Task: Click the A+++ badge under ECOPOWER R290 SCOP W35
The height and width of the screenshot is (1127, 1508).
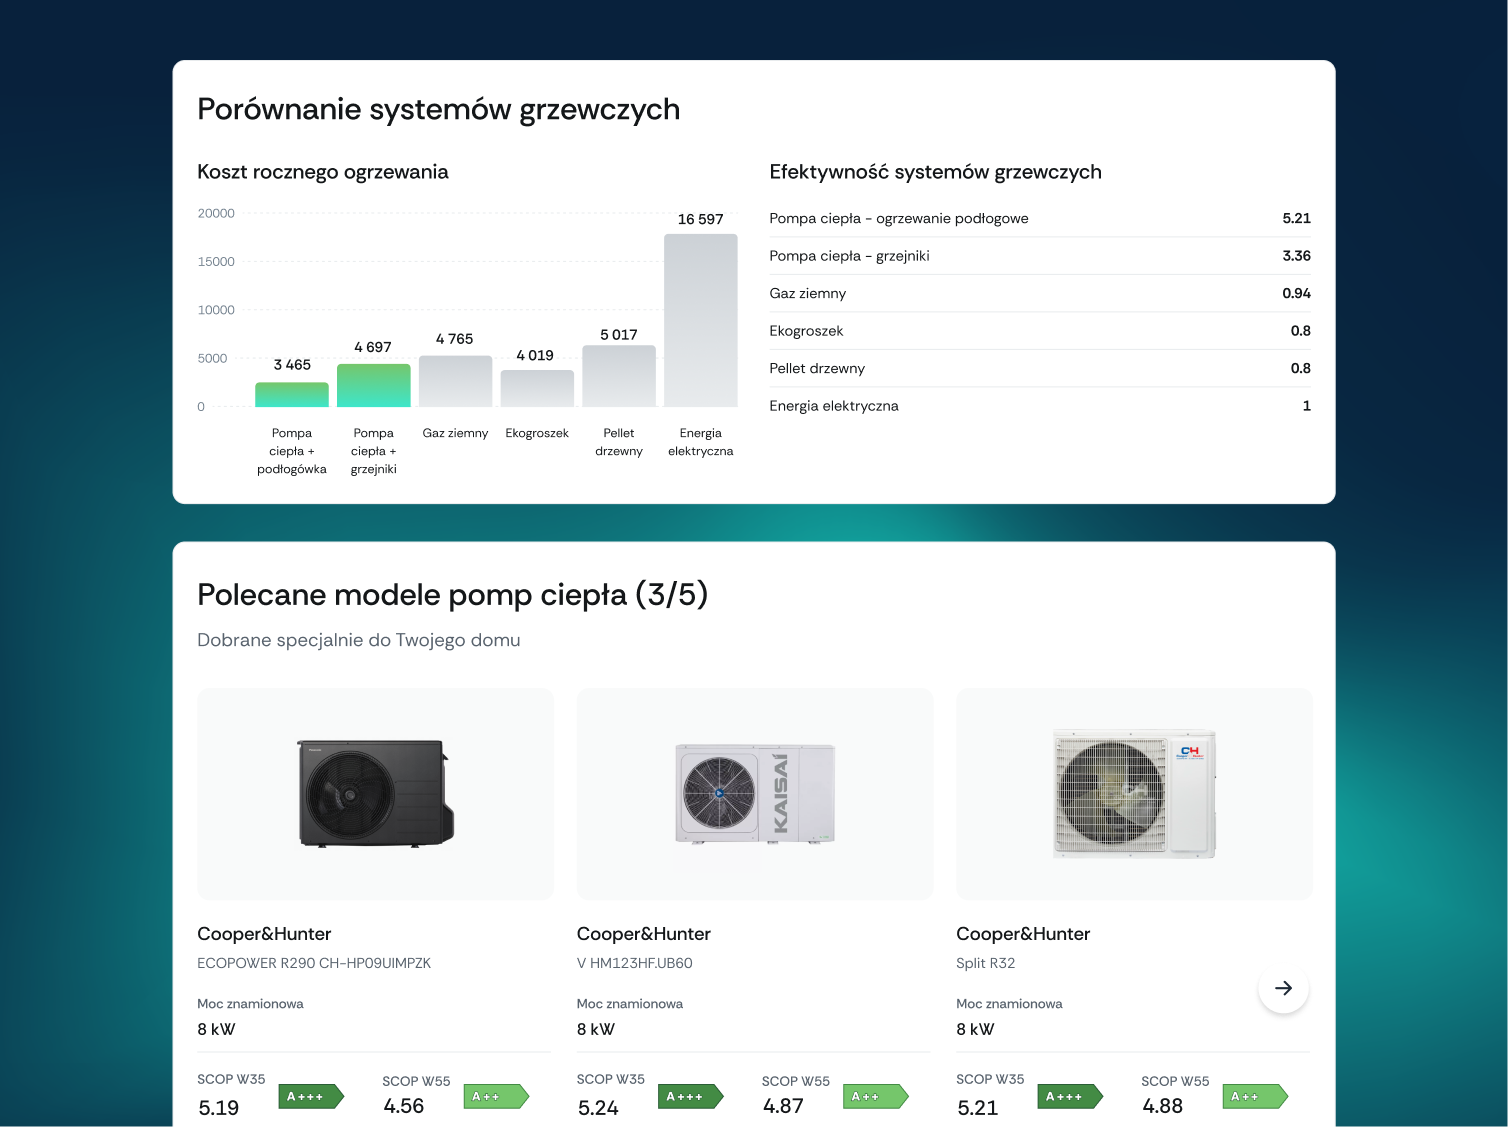Action: pyautogui.click(x=310, y=1097)
